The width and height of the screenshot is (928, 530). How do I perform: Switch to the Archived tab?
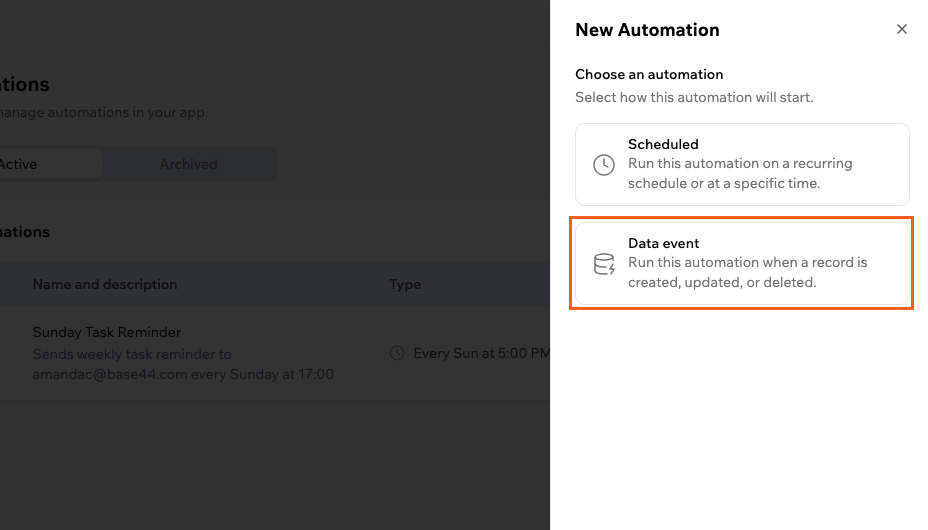[x=188, y=164]
